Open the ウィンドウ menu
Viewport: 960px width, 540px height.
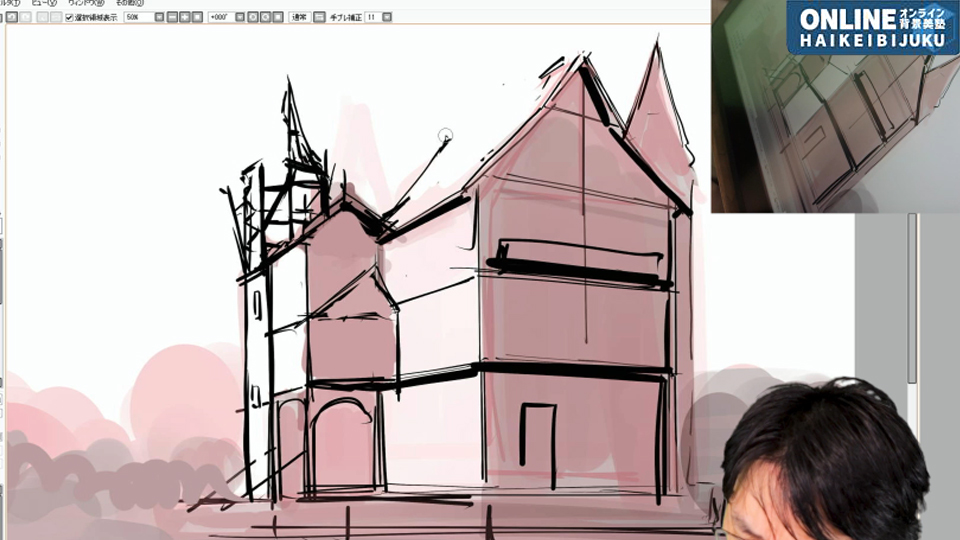pyautogui.click(x=86, y=3)
